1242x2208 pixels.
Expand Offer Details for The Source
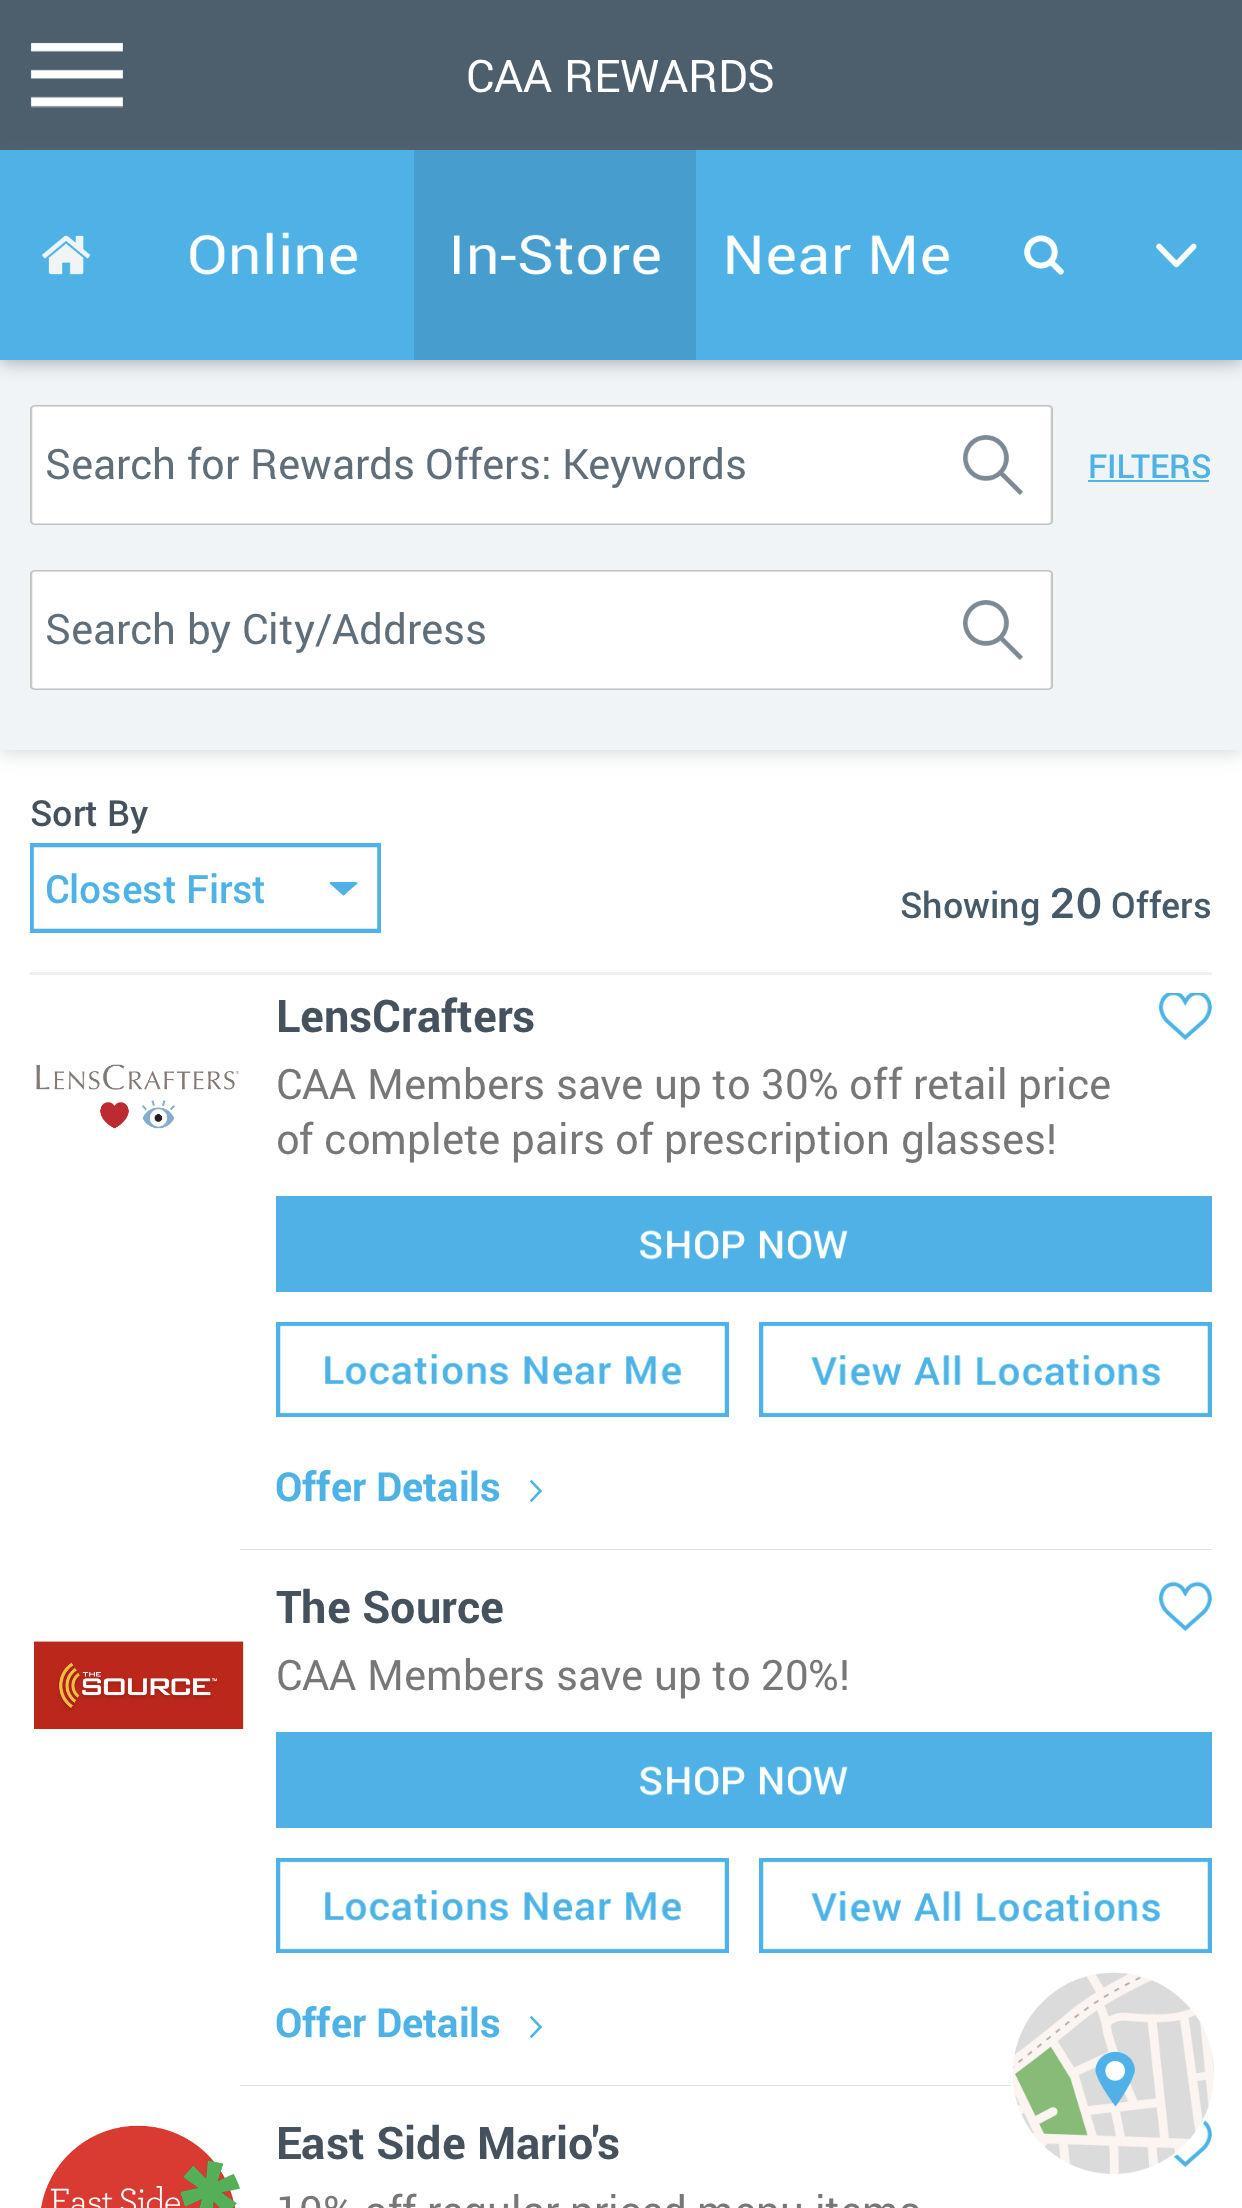pyautogui.click(x=408, y=2024)
